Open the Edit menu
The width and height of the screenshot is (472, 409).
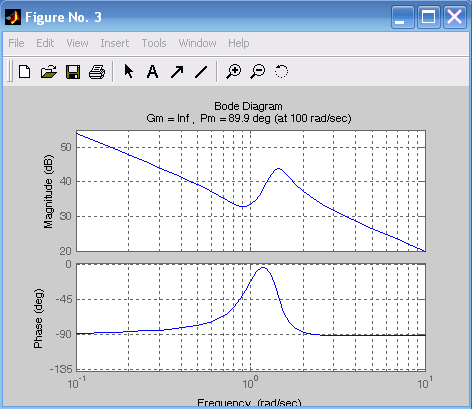coord(45,43)
